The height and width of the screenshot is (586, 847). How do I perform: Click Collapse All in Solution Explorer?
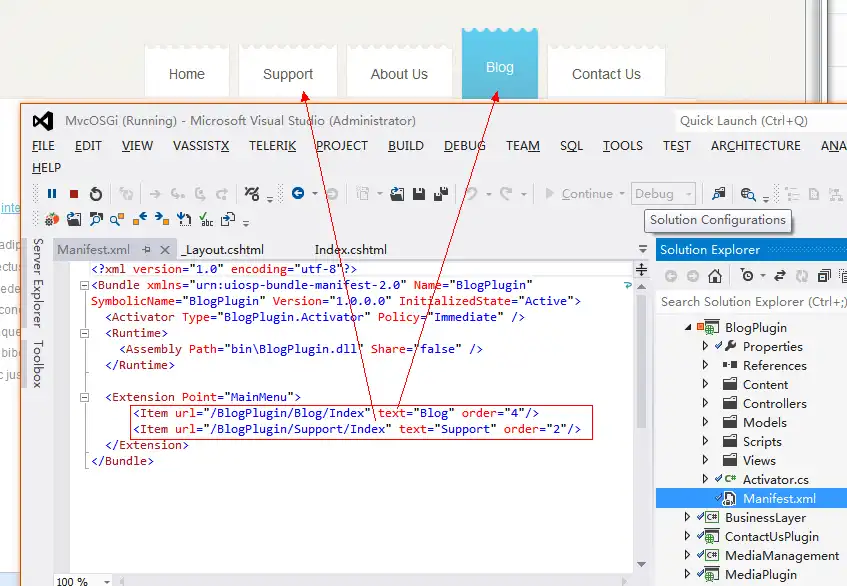click(824, 276)
